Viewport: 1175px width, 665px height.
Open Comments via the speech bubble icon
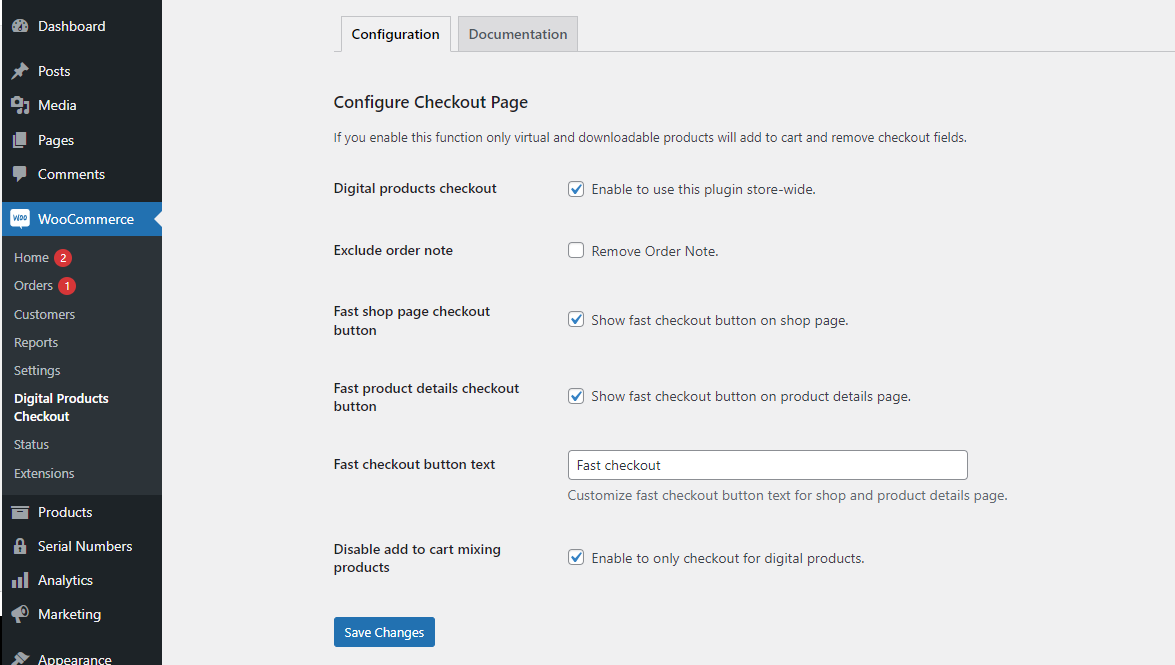[x=21, y=174]
